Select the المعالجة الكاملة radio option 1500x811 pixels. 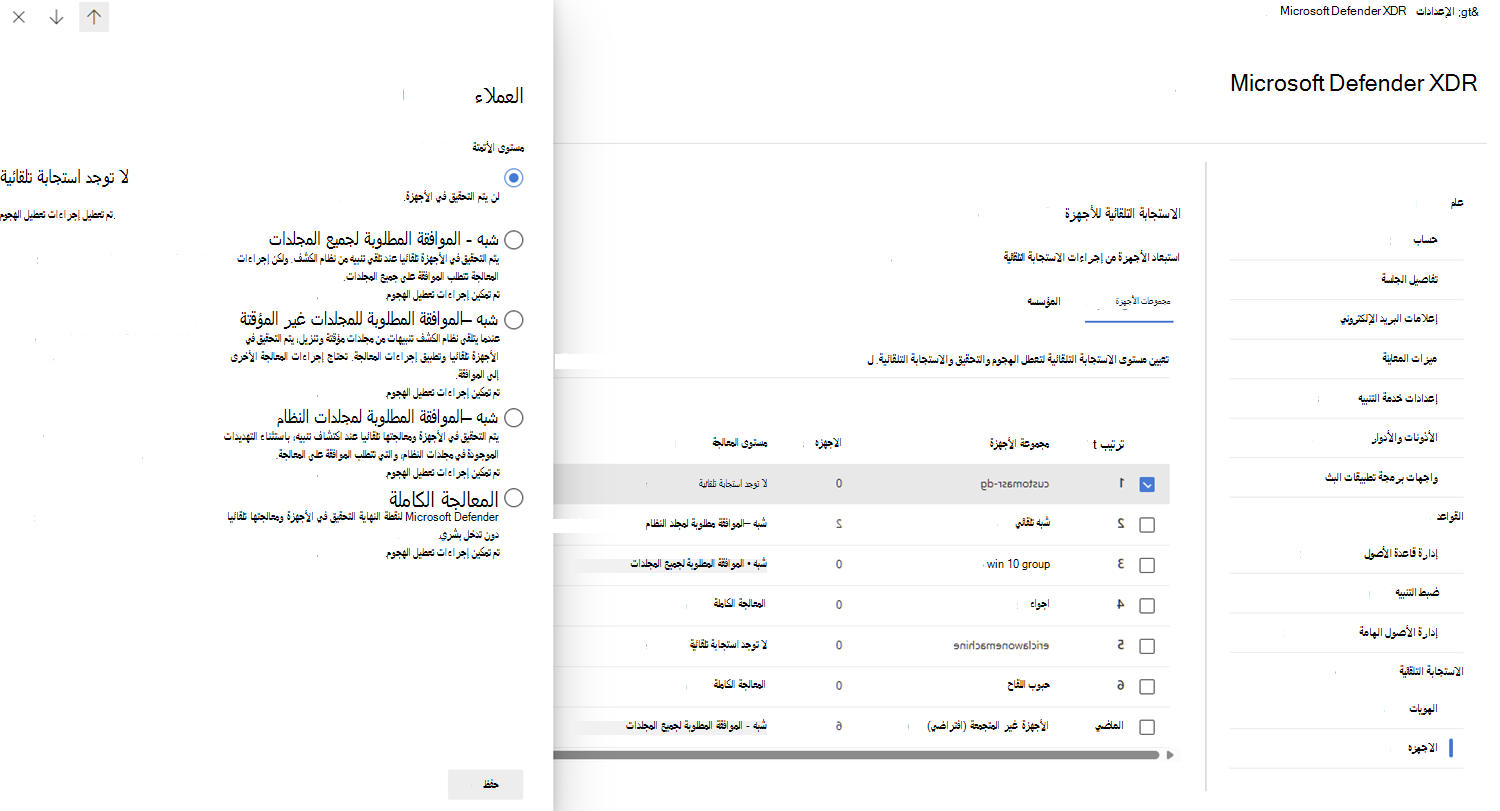click(514, 498)
